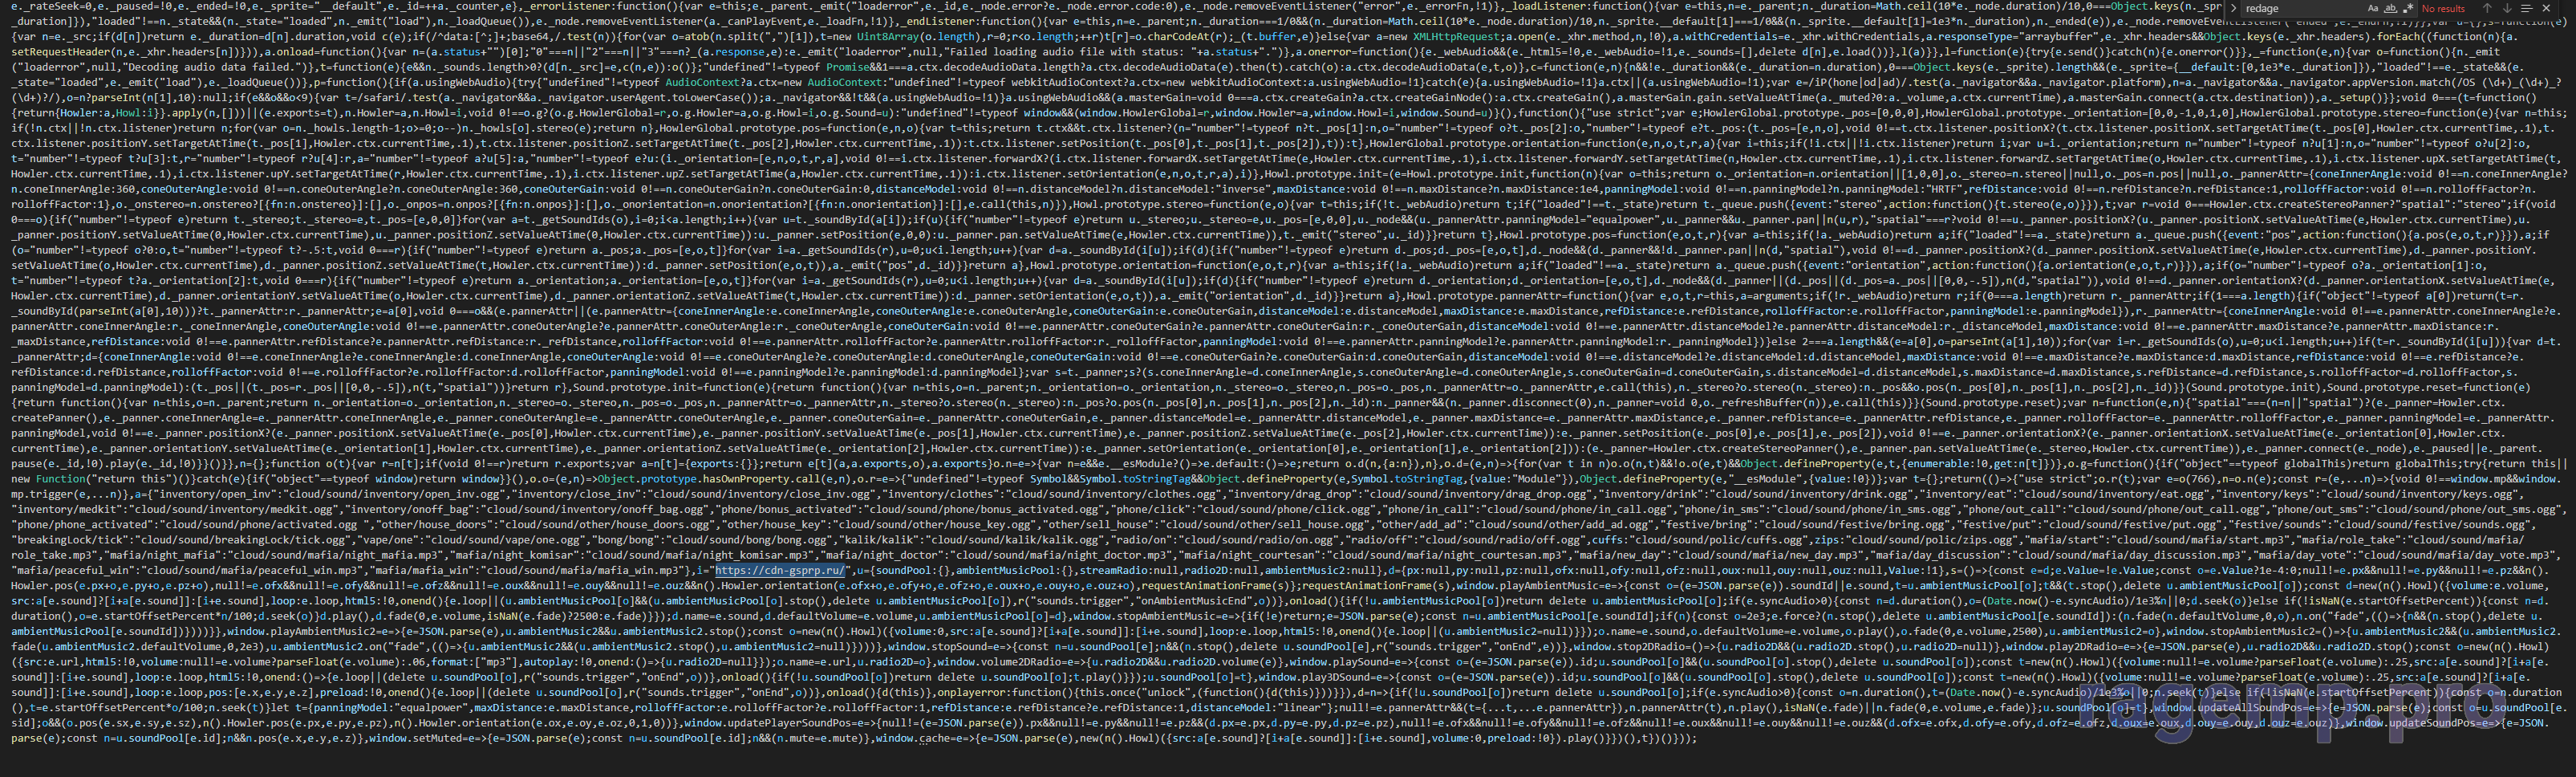2576x777 pixels.
Task: Click the 'No results' message
Action: pyautogui.click(x=2443, y=9)
